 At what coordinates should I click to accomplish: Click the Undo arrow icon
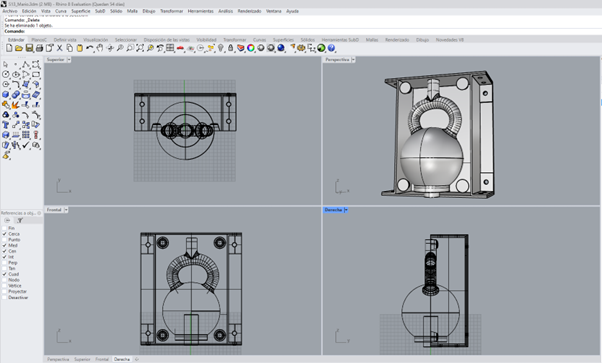(89, 48)
